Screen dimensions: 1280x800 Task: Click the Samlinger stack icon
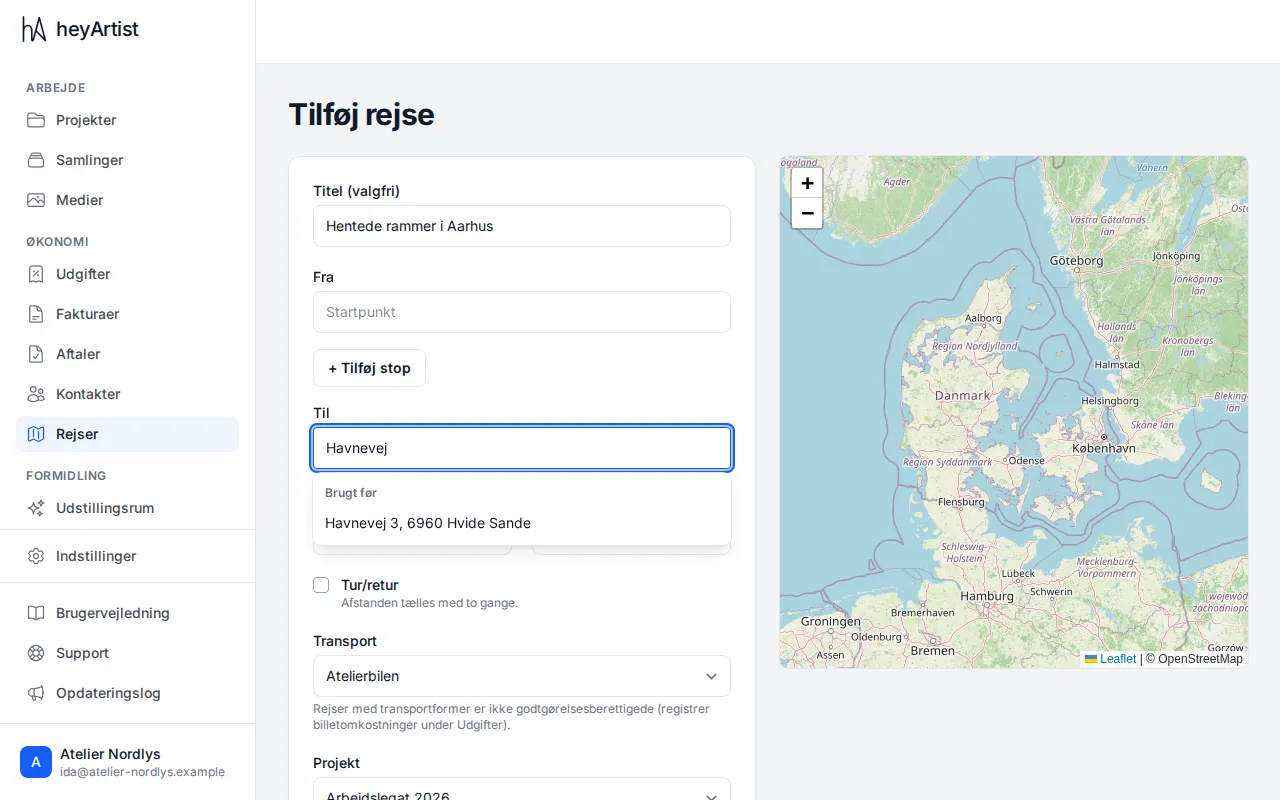36,160
